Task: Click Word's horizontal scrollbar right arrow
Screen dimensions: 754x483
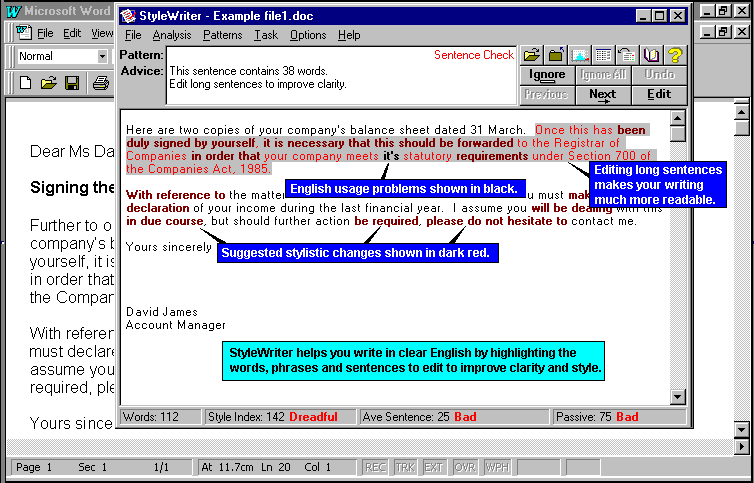Action: (741, 447)
